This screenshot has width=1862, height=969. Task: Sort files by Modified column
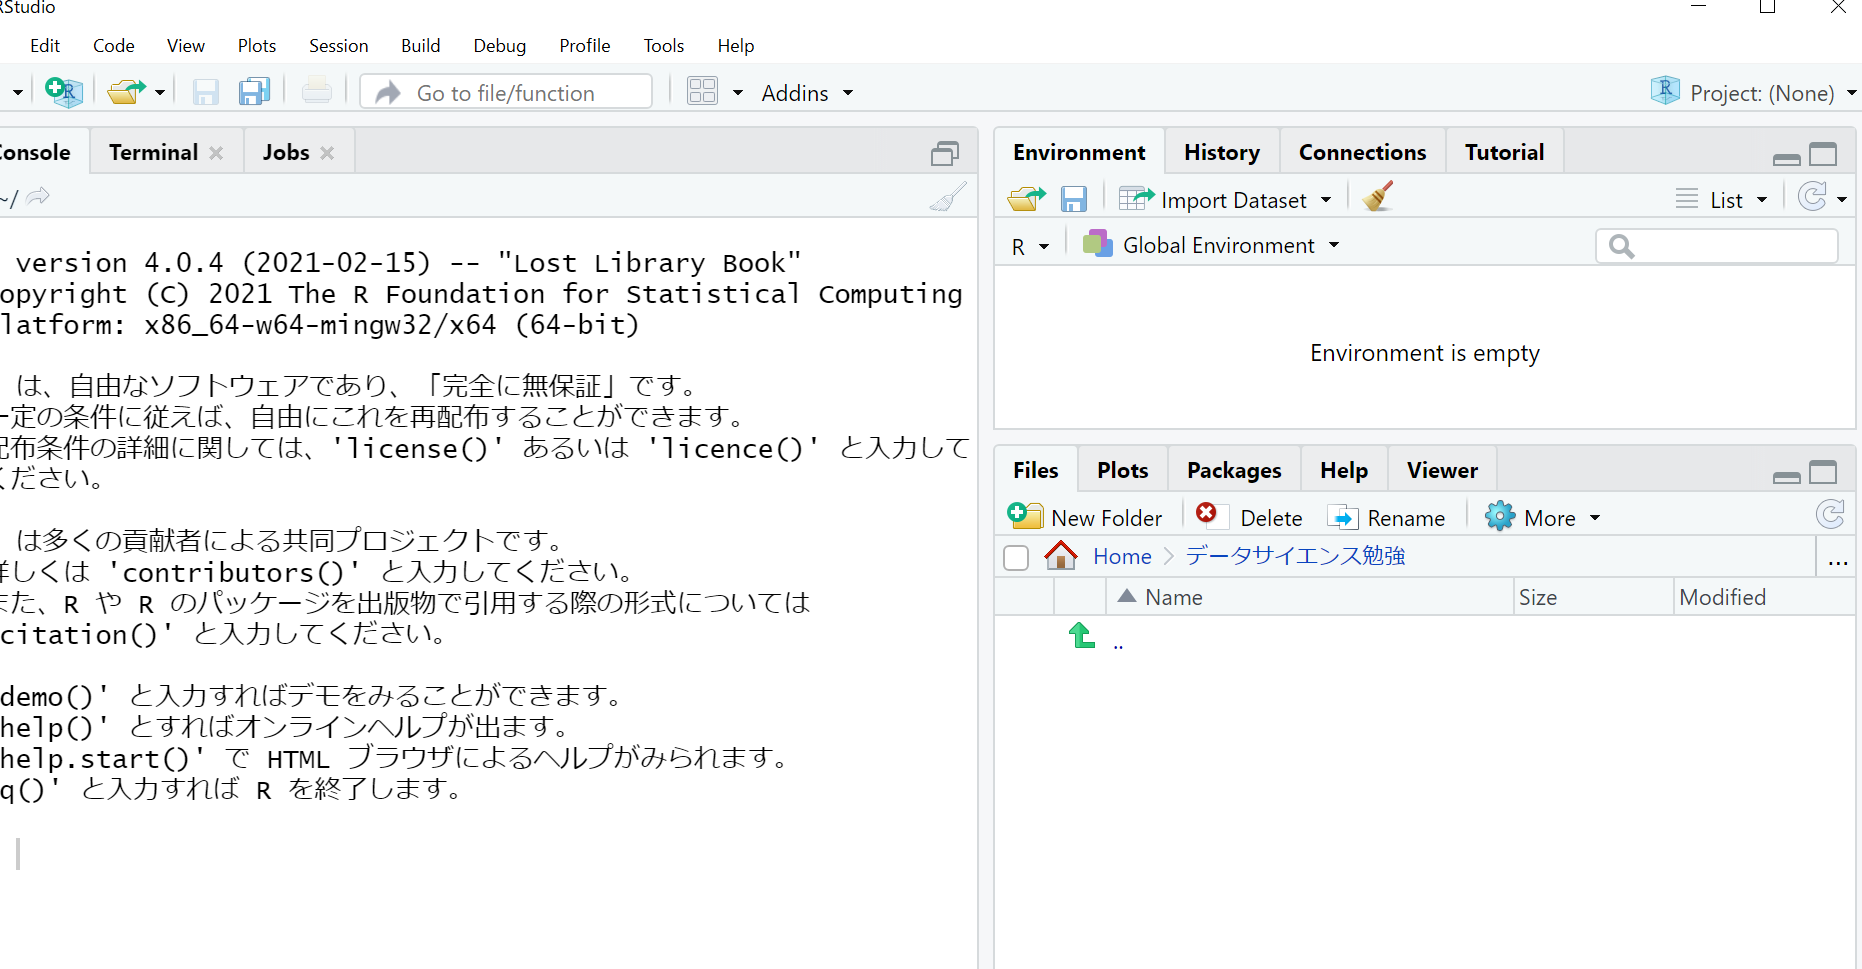click(x=1765, y=597)
